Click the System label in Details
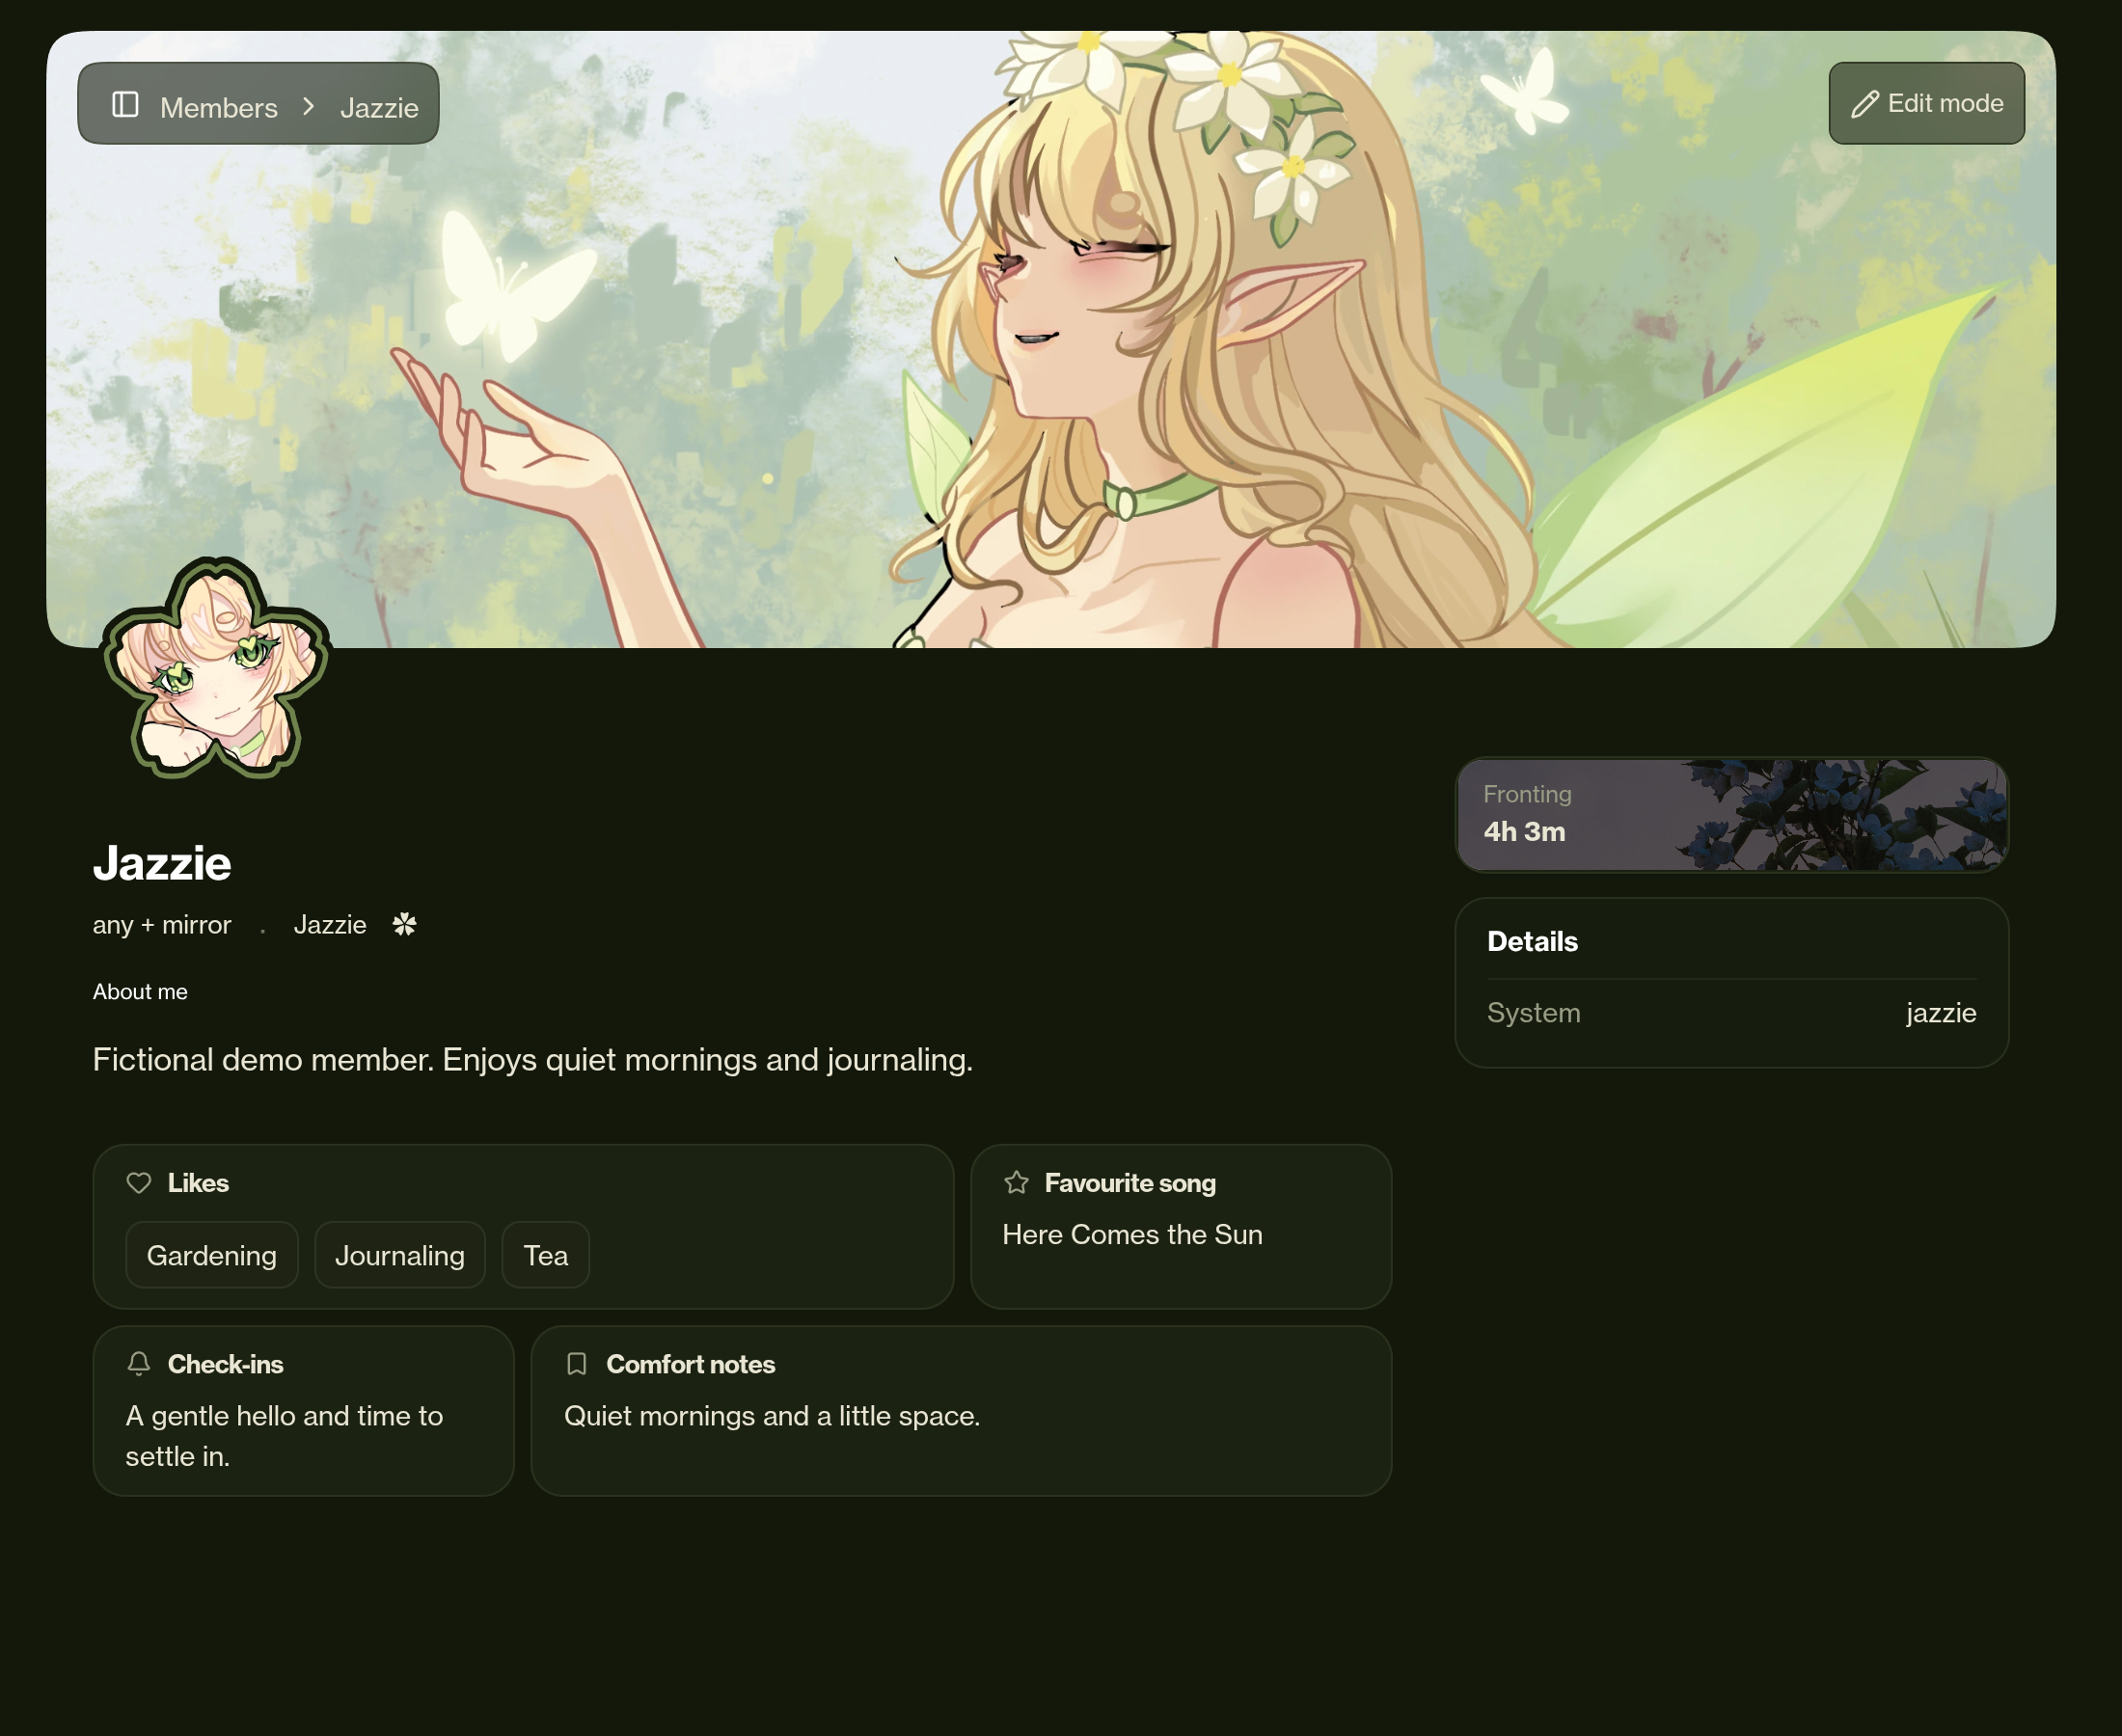The width and height of the screenshot is (2122, 1736). [x=1533, y=1012]
